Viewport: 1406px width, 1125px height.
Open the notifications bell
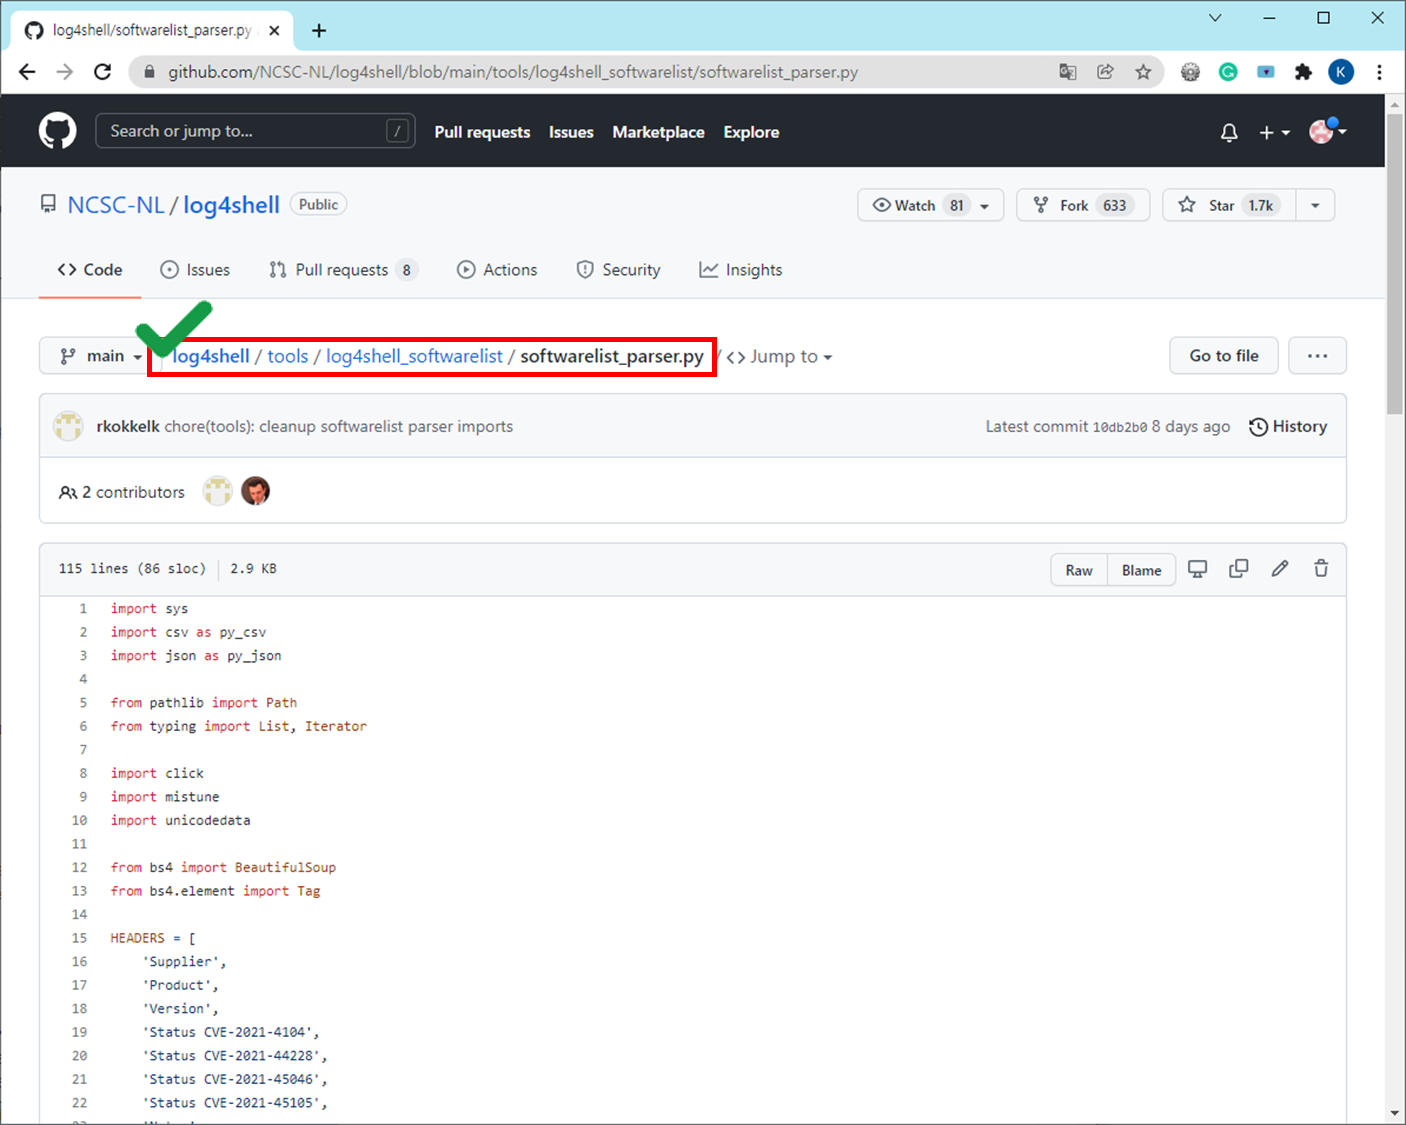1229,132
